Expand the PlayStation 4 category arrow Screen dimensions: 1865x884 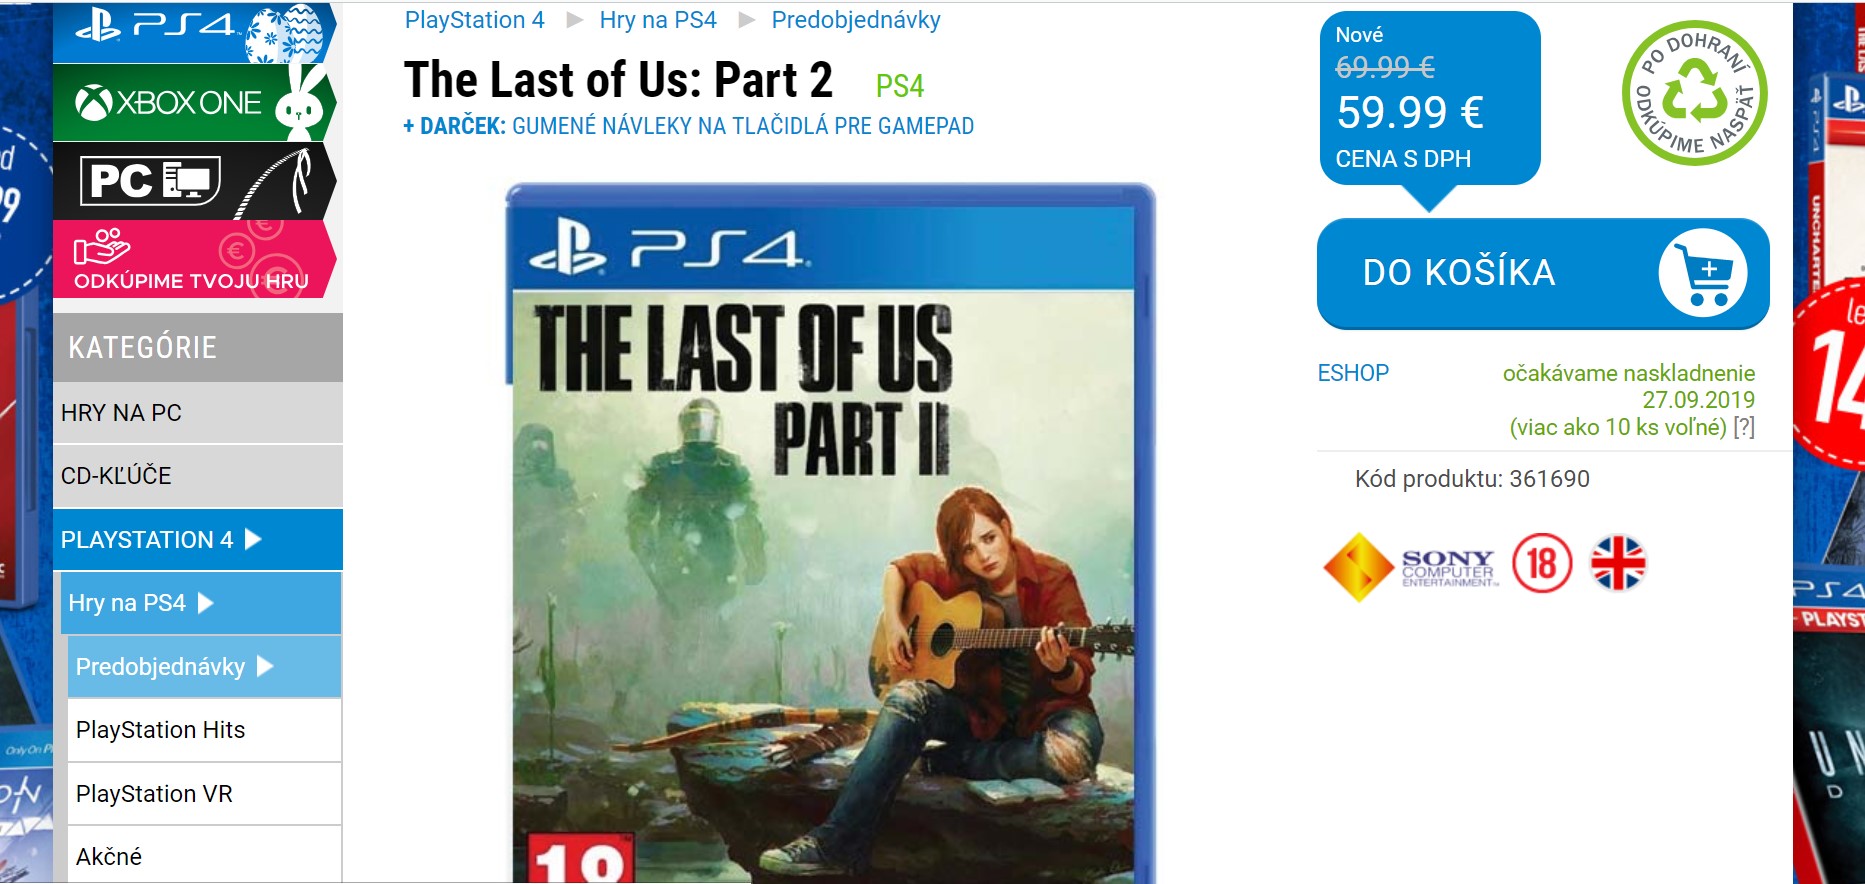(254, 540)
